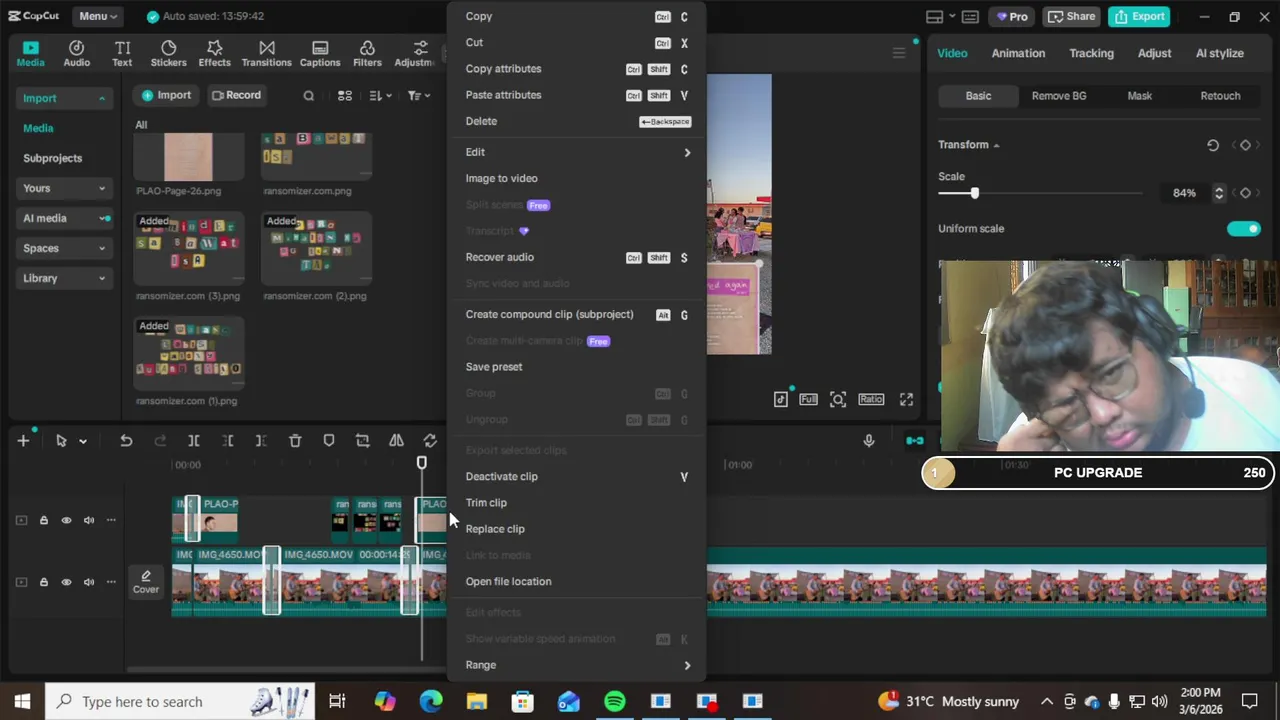Viewport: 1280px width, 720px height.
Task: Click the Mirror flip icon
Action: pos(396,441)
